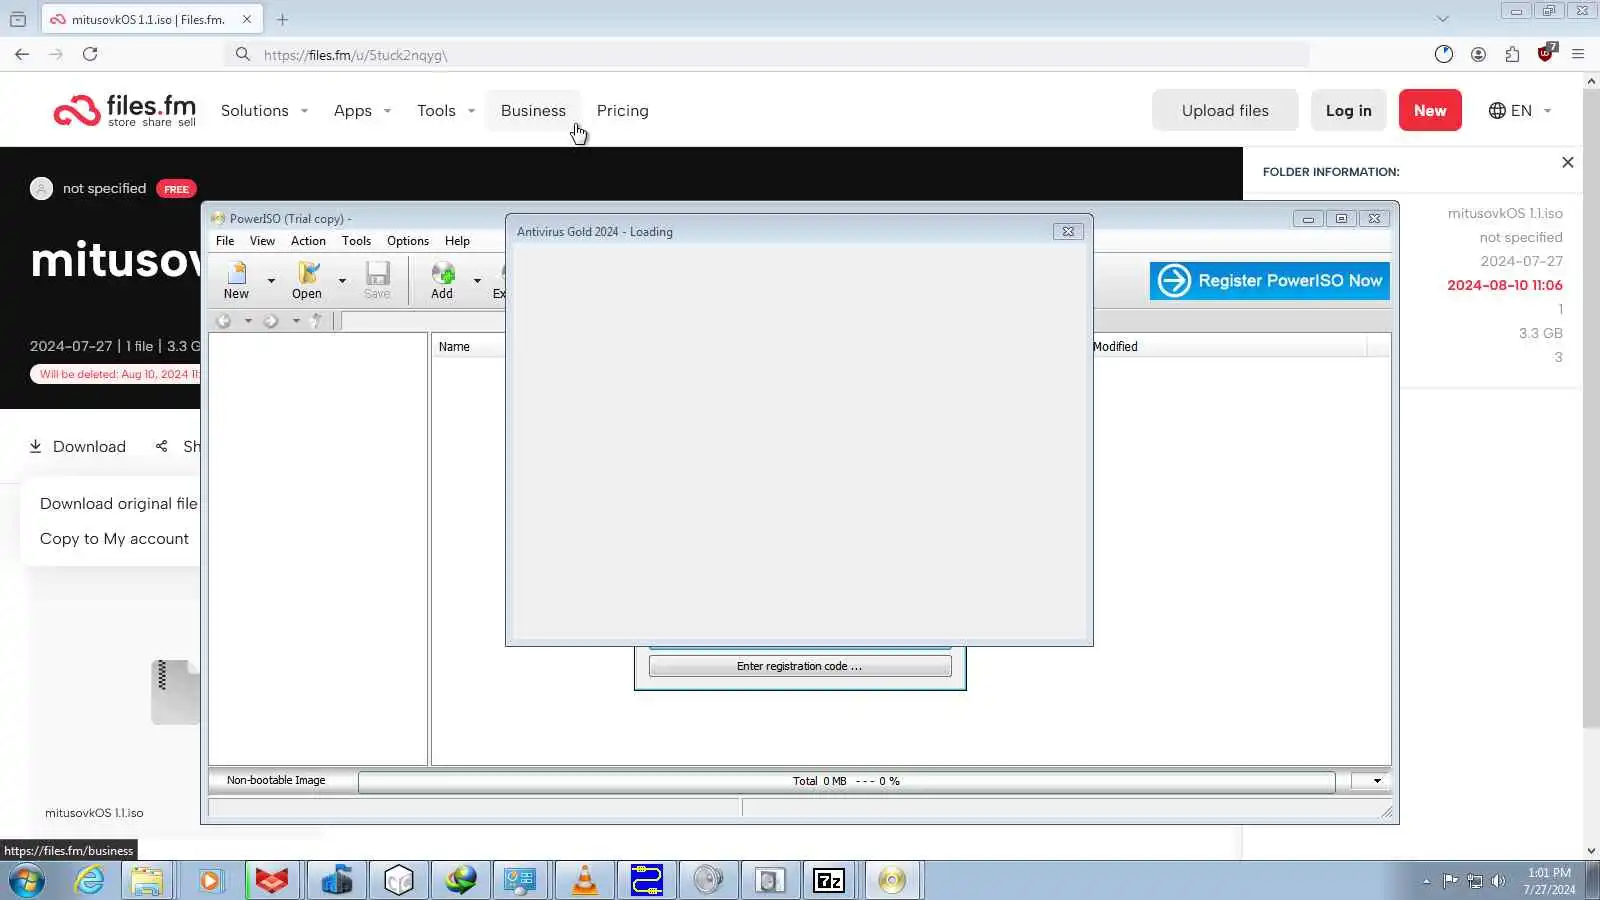Open the Windows Media Player taskbar icon
This screenshot has width=1600, height=900.
point(210,881)
